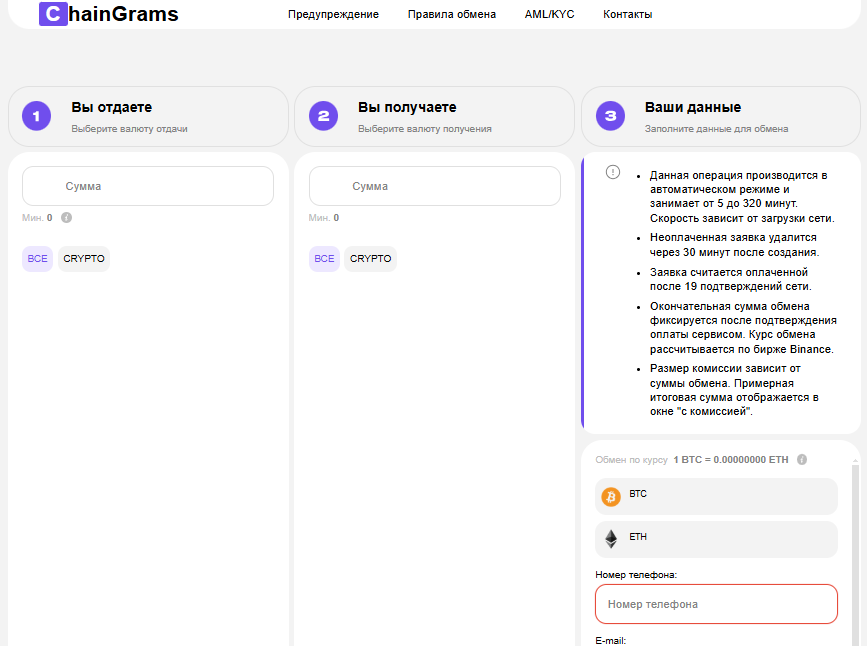Click the Номер телефона input field
Viewport: 867px width, 646px height.
click(x=716, y=604)
